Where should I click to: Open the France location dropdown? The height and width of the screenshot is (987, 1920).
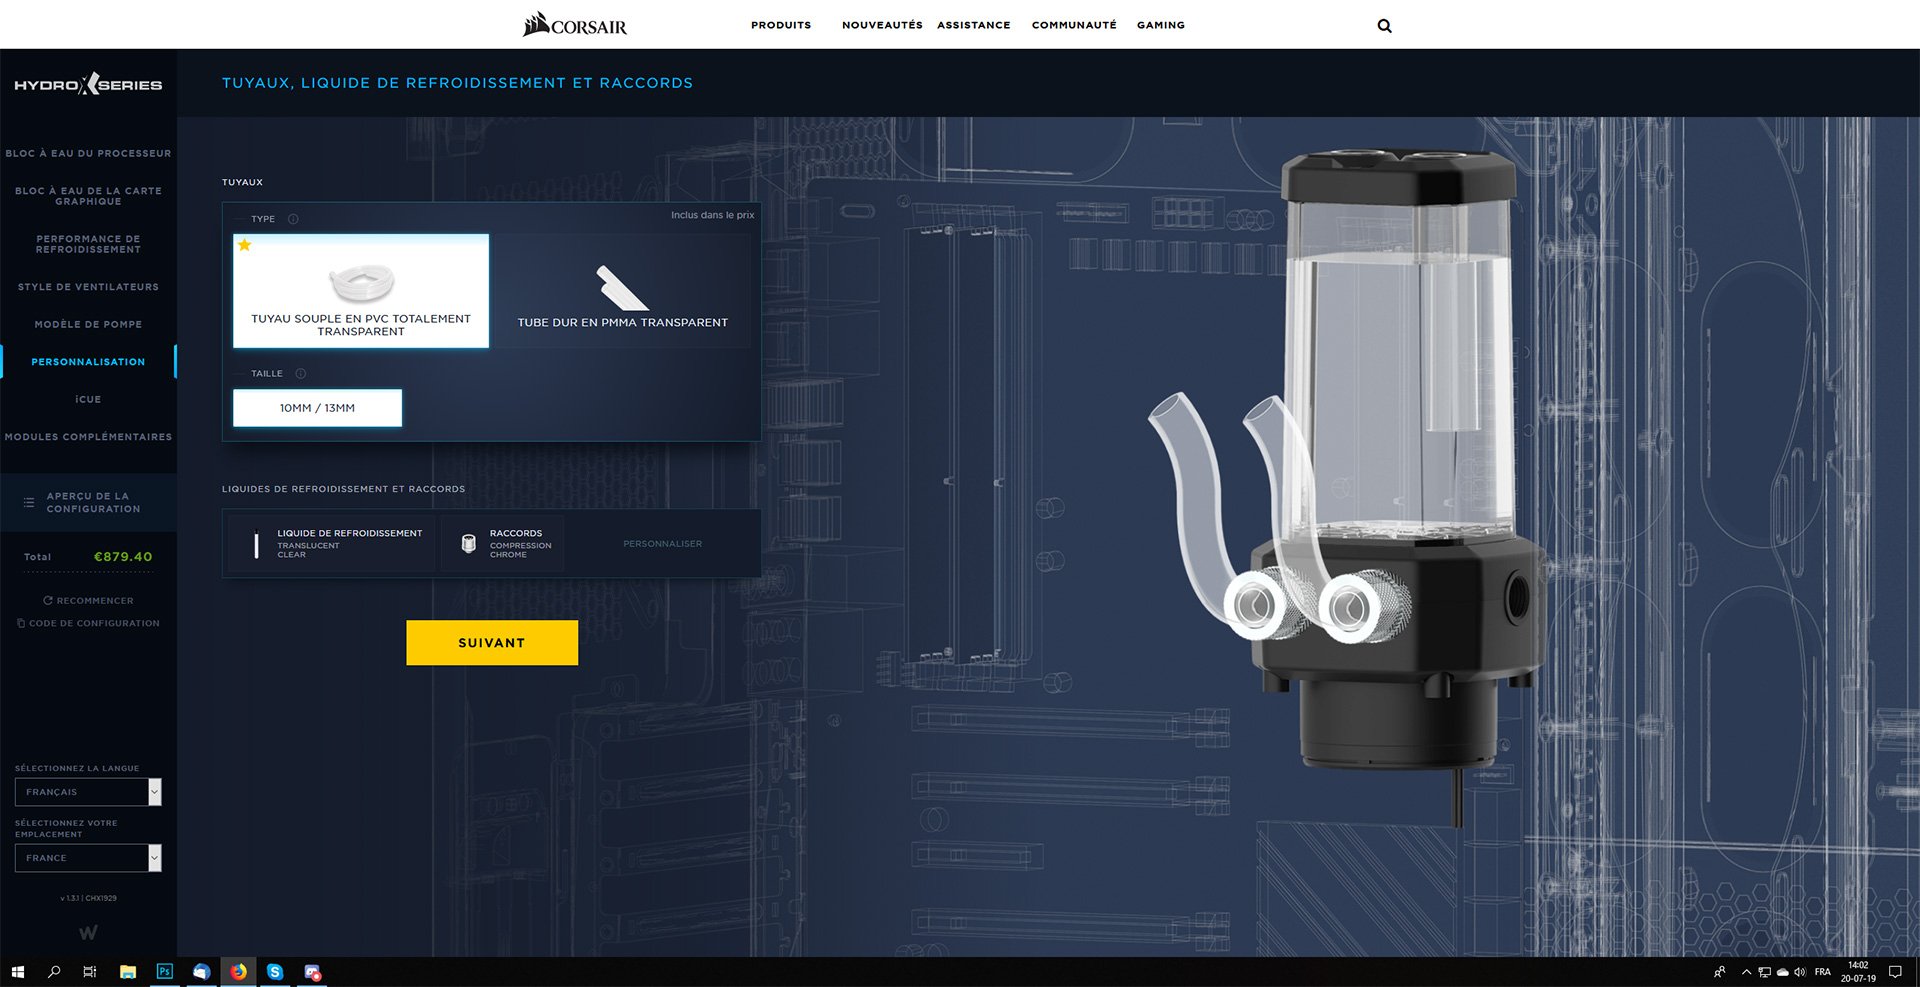[88, 858]
